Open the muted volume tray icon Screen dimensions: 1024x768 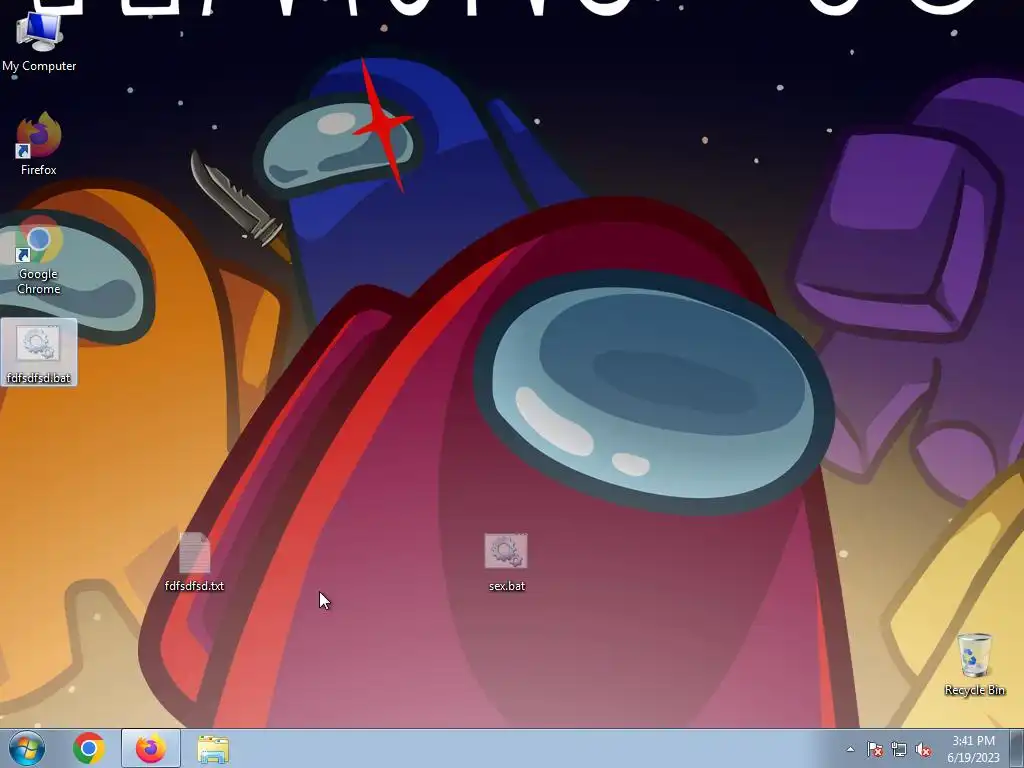[923, 749]
